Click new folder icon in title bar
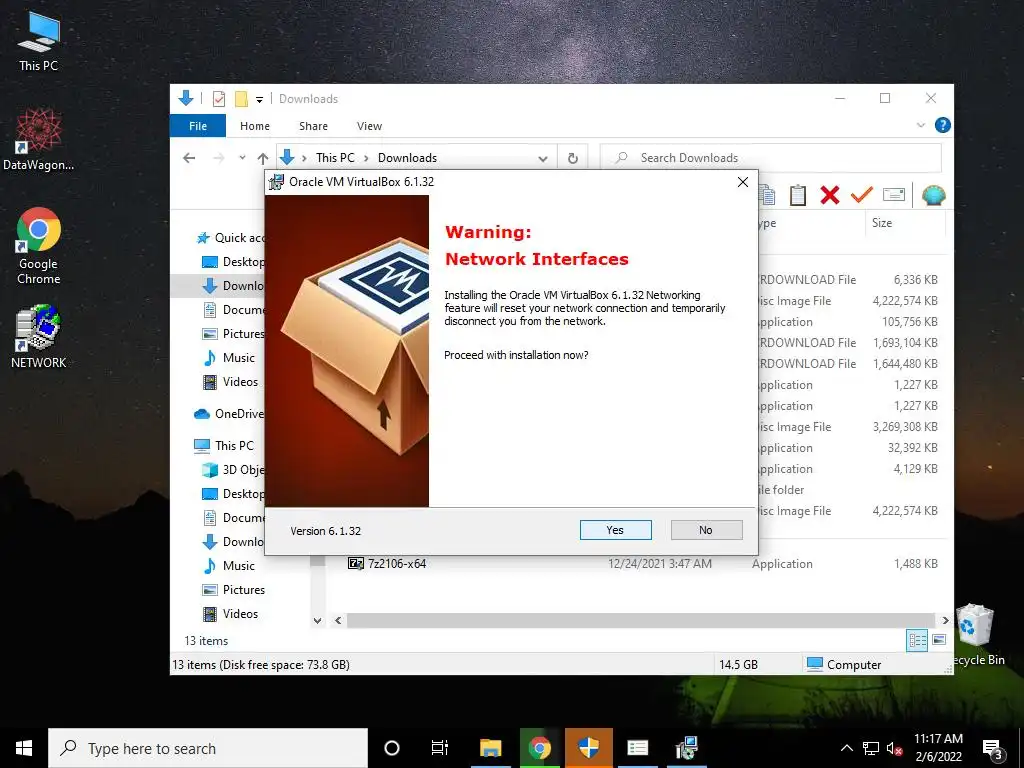Screen dimensions: 1024x768 241,99
